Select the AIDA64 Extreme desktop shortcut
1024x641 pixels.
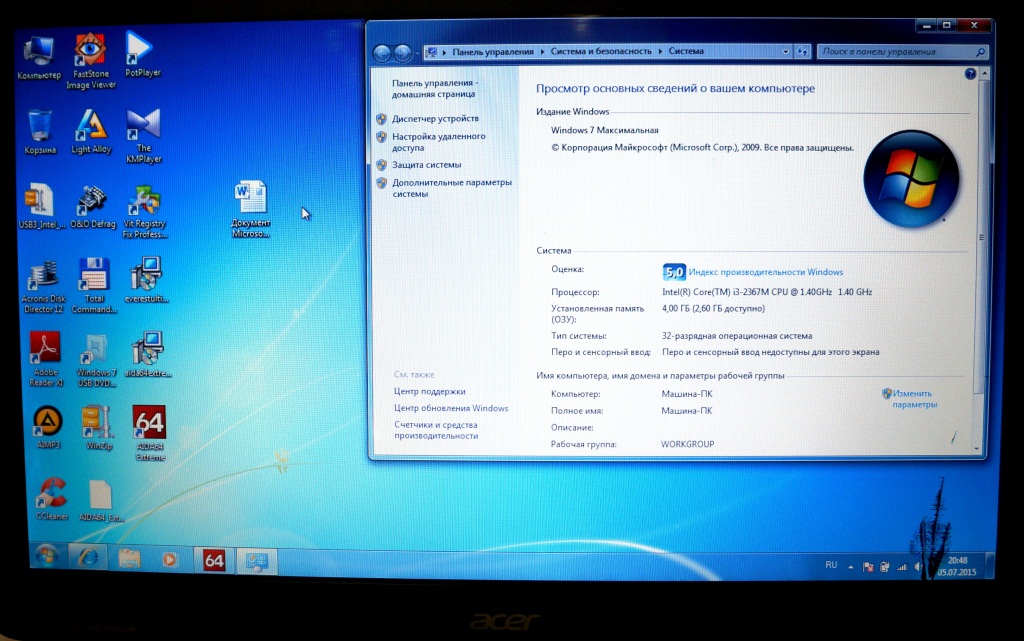coord(150,433)
